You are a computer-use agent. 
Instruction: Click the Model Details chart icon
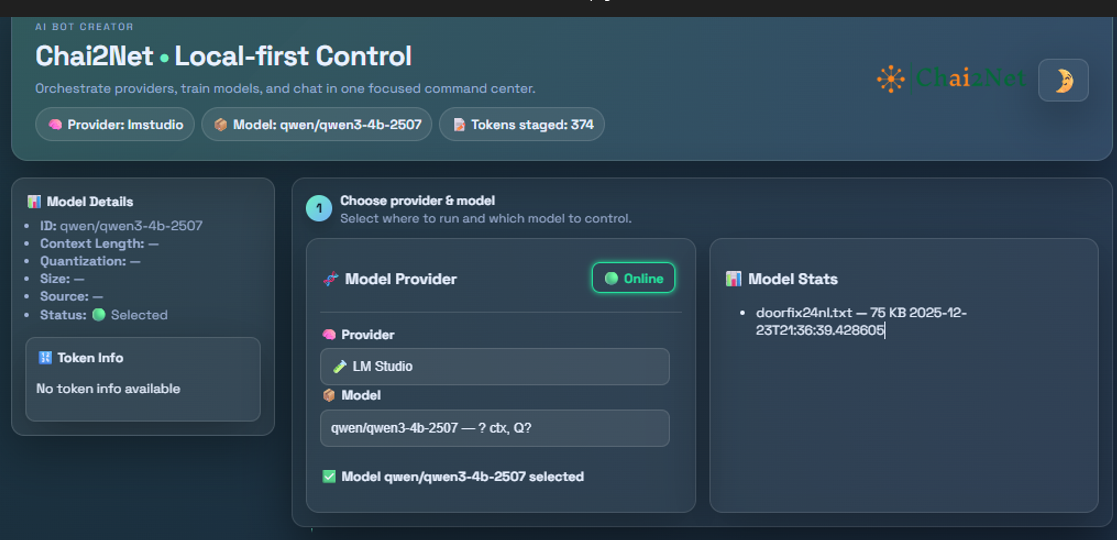[x=35, y=202]
